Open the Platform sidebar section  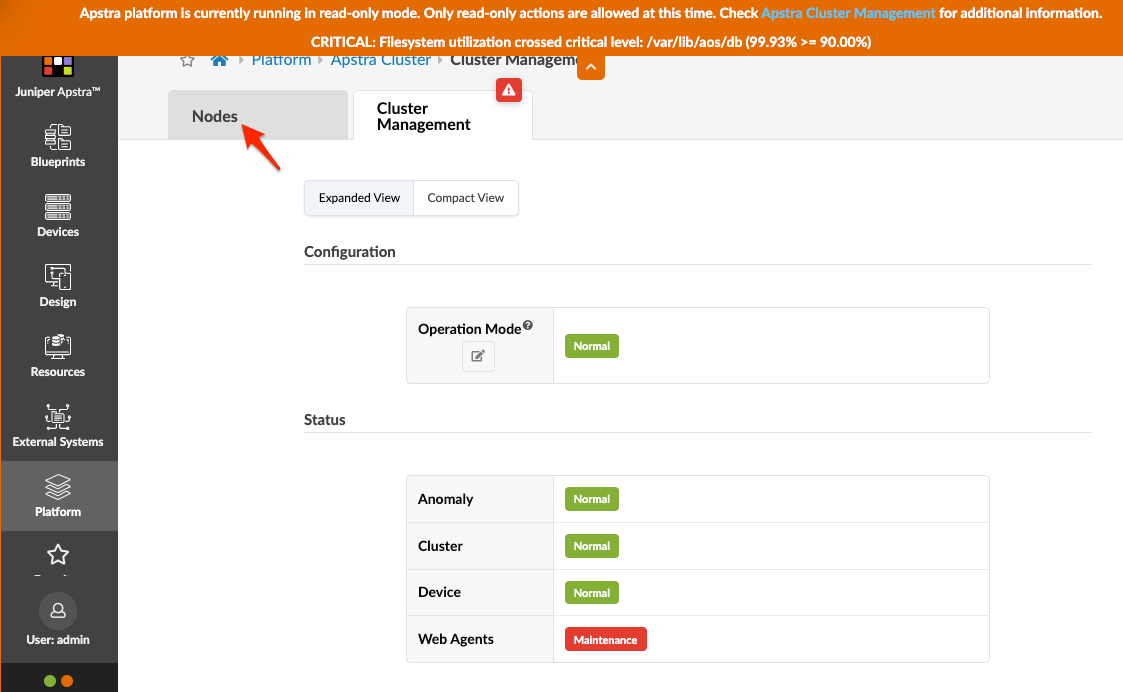pos(58,496)
